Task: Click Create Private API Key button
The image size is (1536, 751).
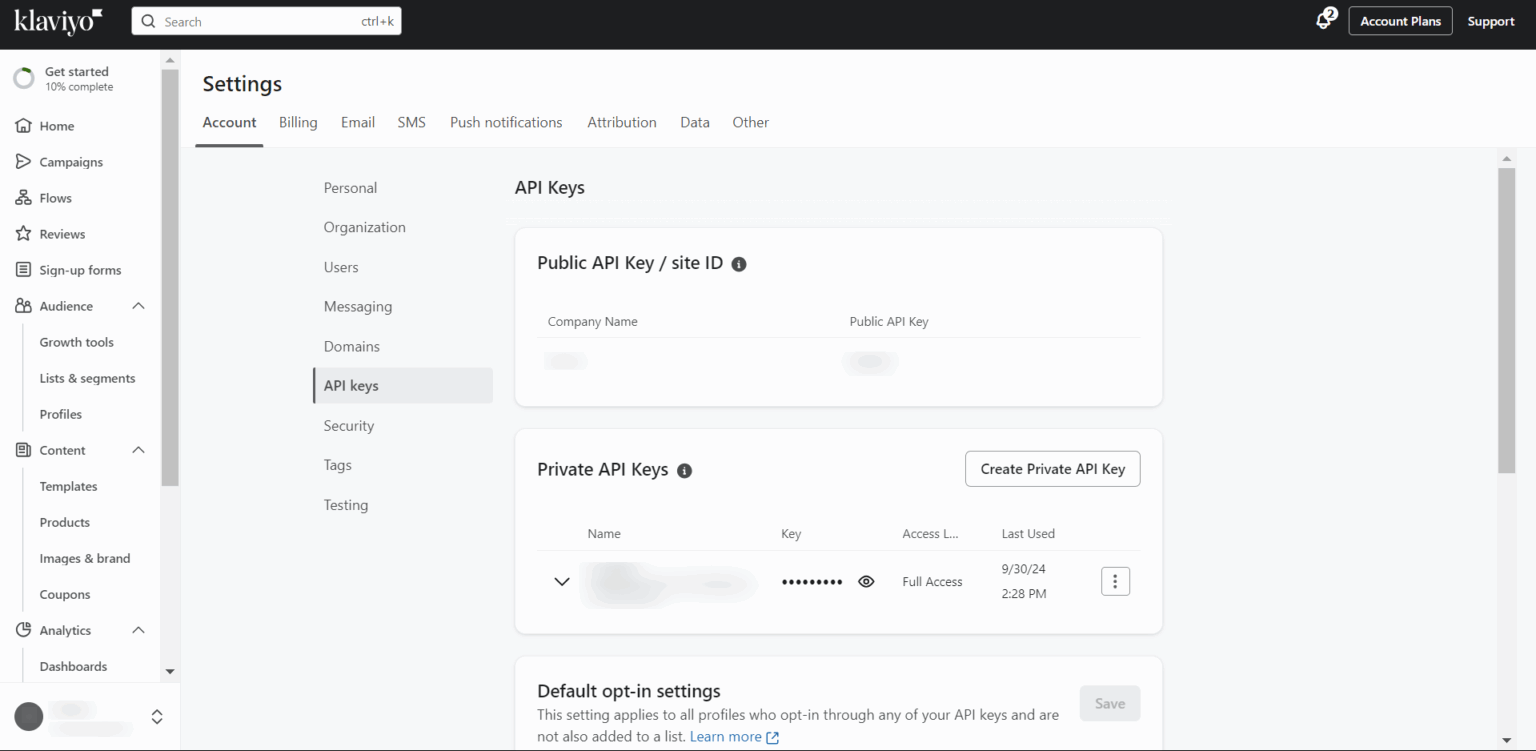Action: click(1052, 469)
